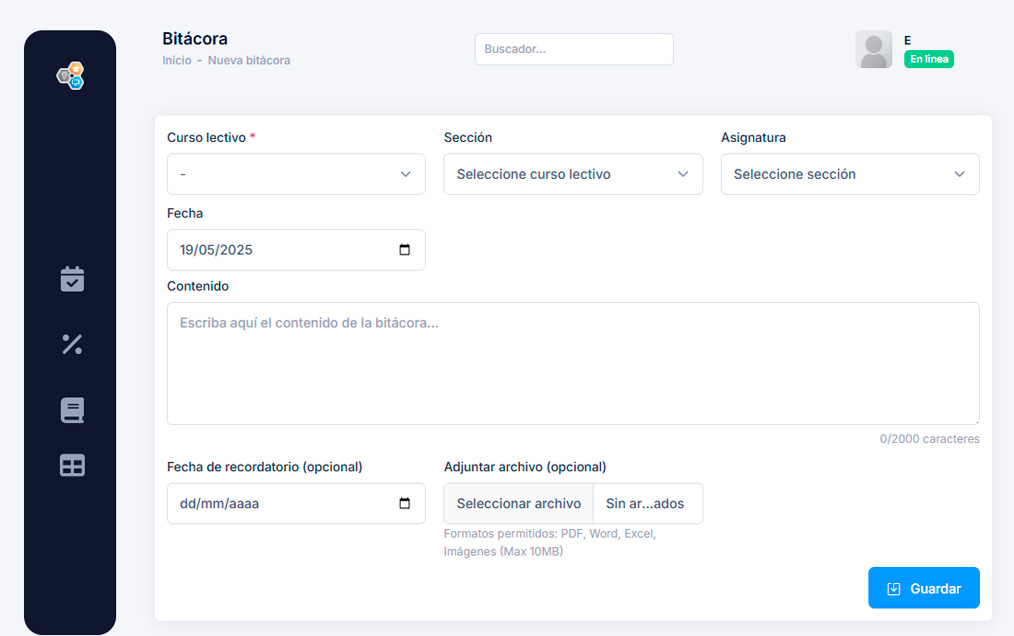
Task: Open the book icon in sidebar
Action: coord(72,410)
